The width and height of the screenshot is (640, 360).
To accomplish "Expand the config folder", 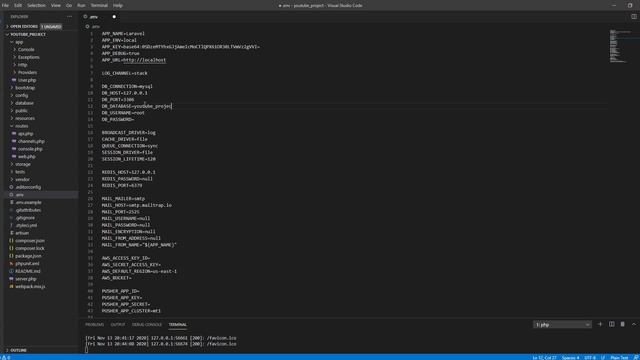I will click(22, 96).
